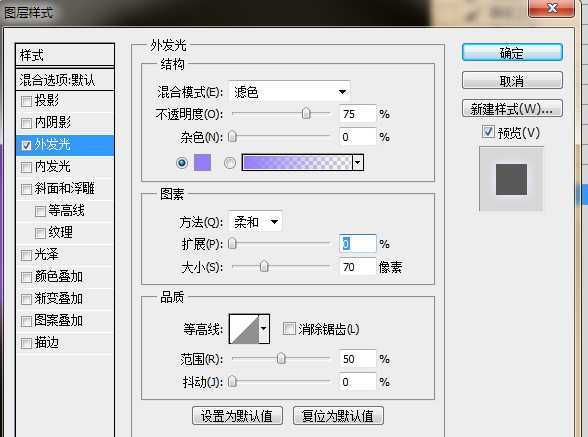The width and height of the screenshot is (588, 437).
Task: Click the 杂色 noise slider handle
Action: (x=232, y=137)
